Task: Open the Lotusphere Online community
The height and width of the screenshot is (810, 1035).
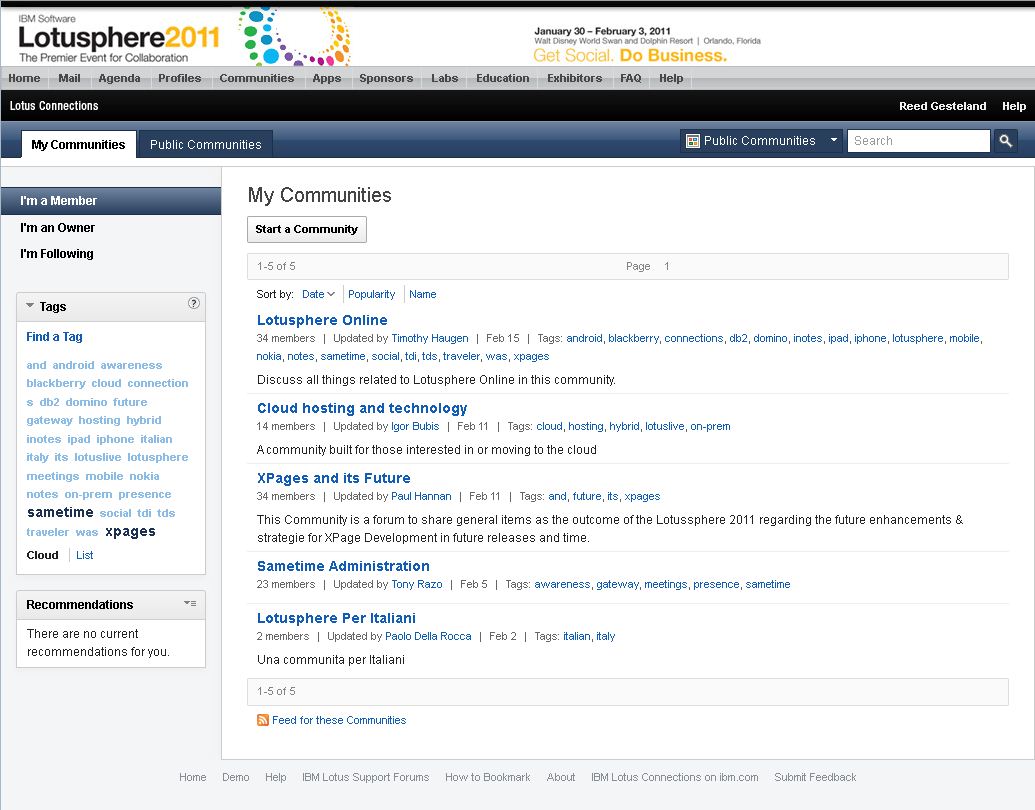Action: (322, 320)
